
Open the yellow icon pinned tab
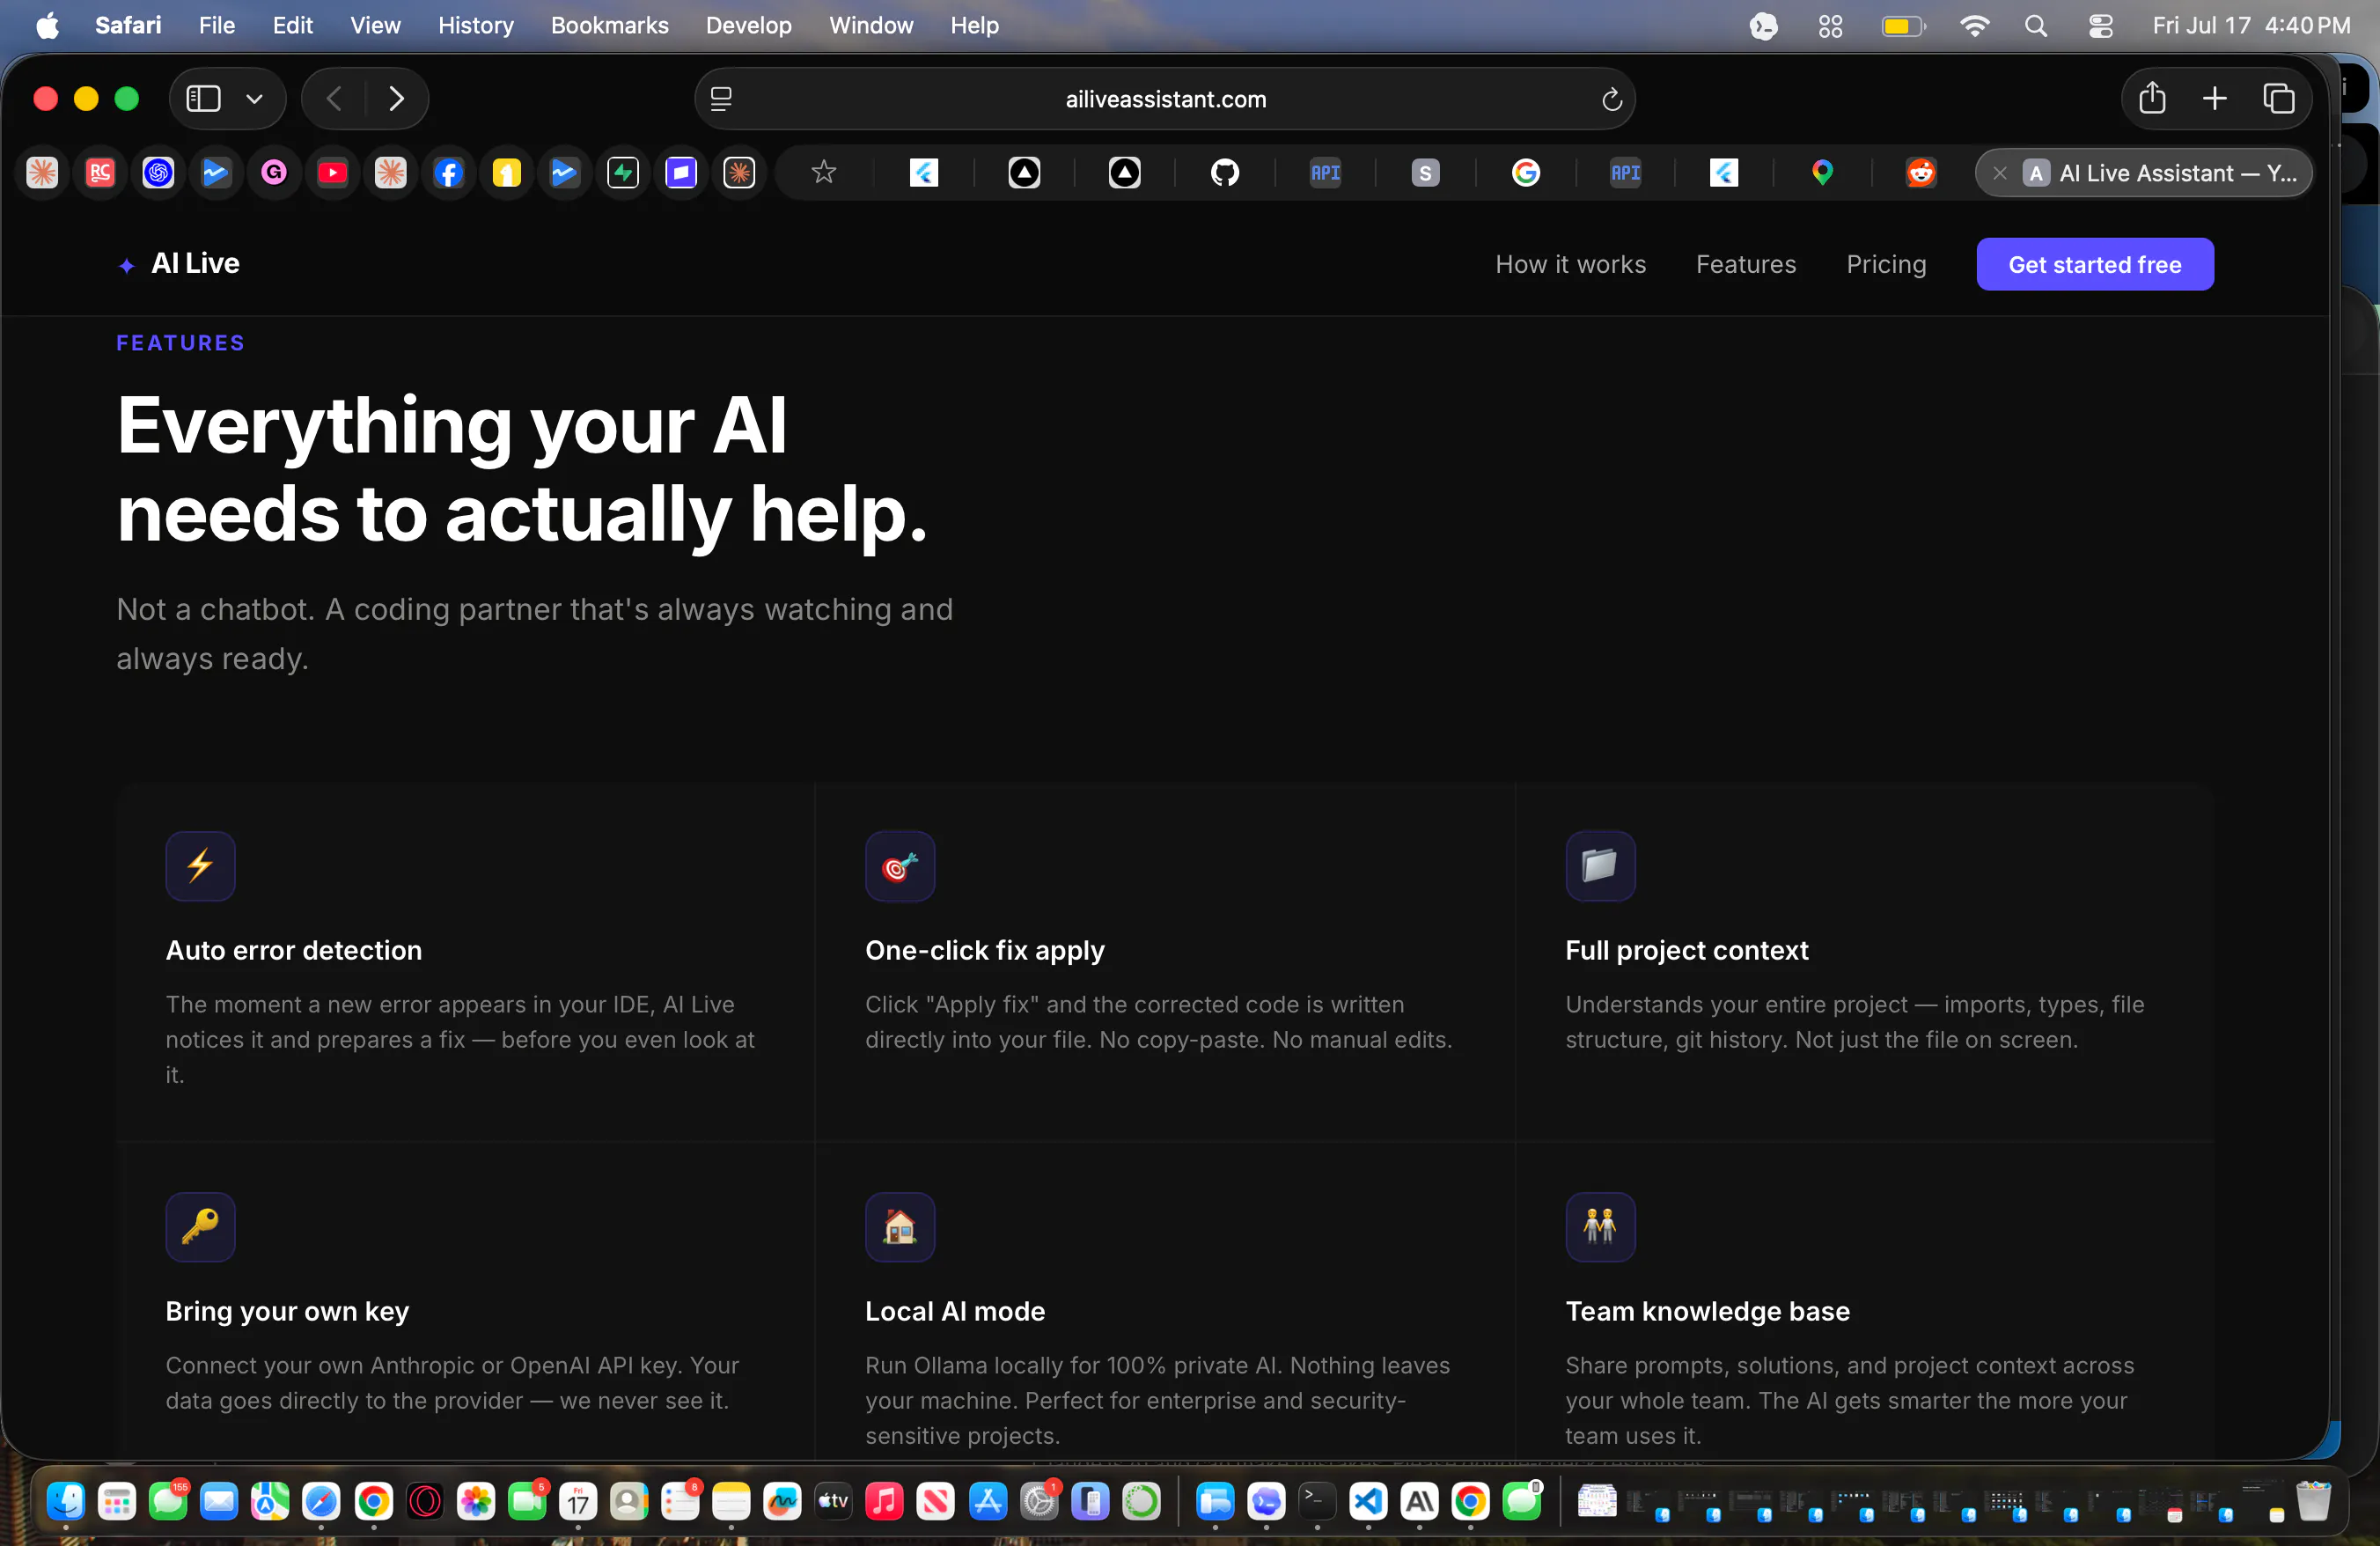[507, 173]
